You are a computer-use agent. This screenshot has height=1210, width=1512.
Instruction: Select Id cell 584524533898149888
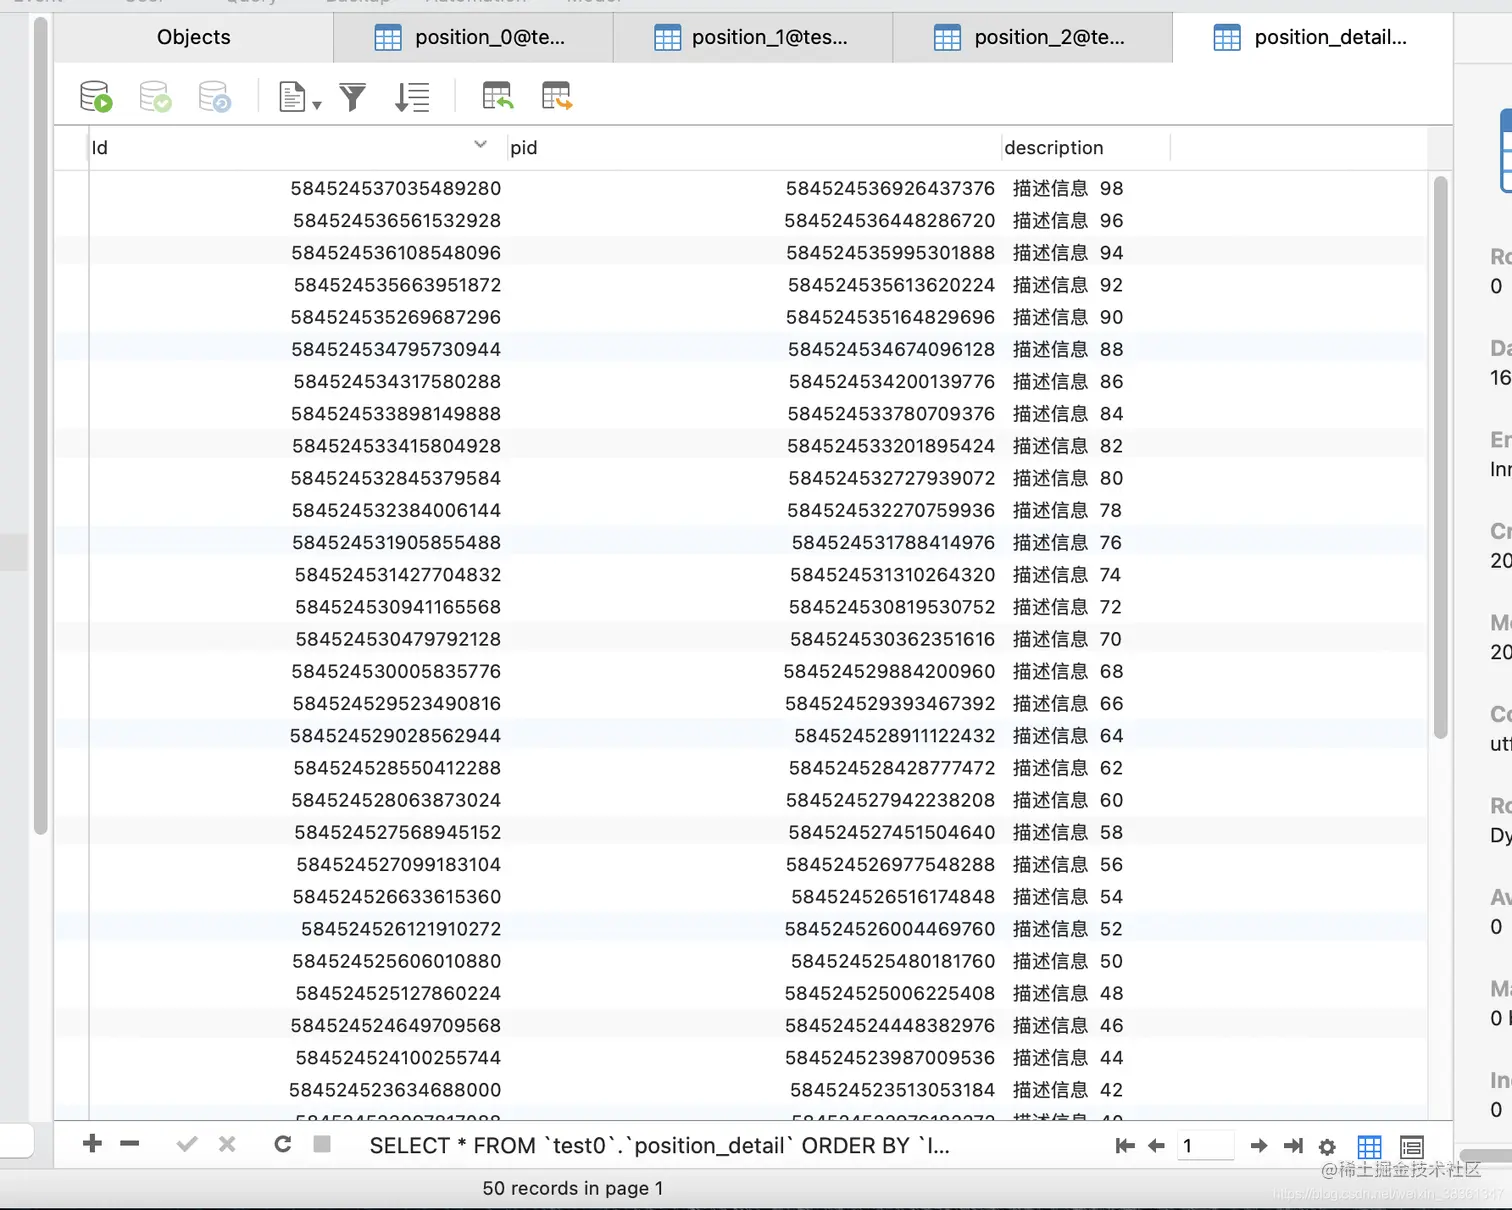click(x=297, y=413)
